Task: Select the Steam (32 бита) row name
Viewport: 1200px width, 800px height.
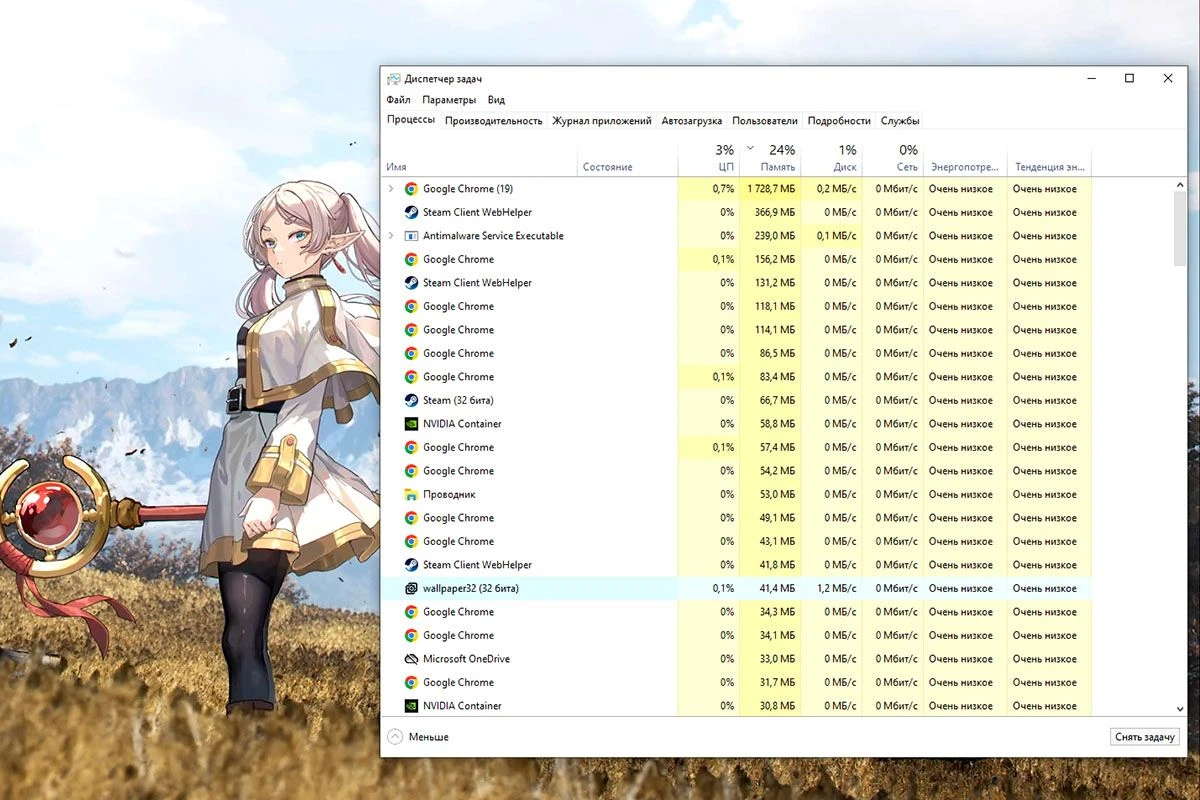Action: (x=458, y=401)
